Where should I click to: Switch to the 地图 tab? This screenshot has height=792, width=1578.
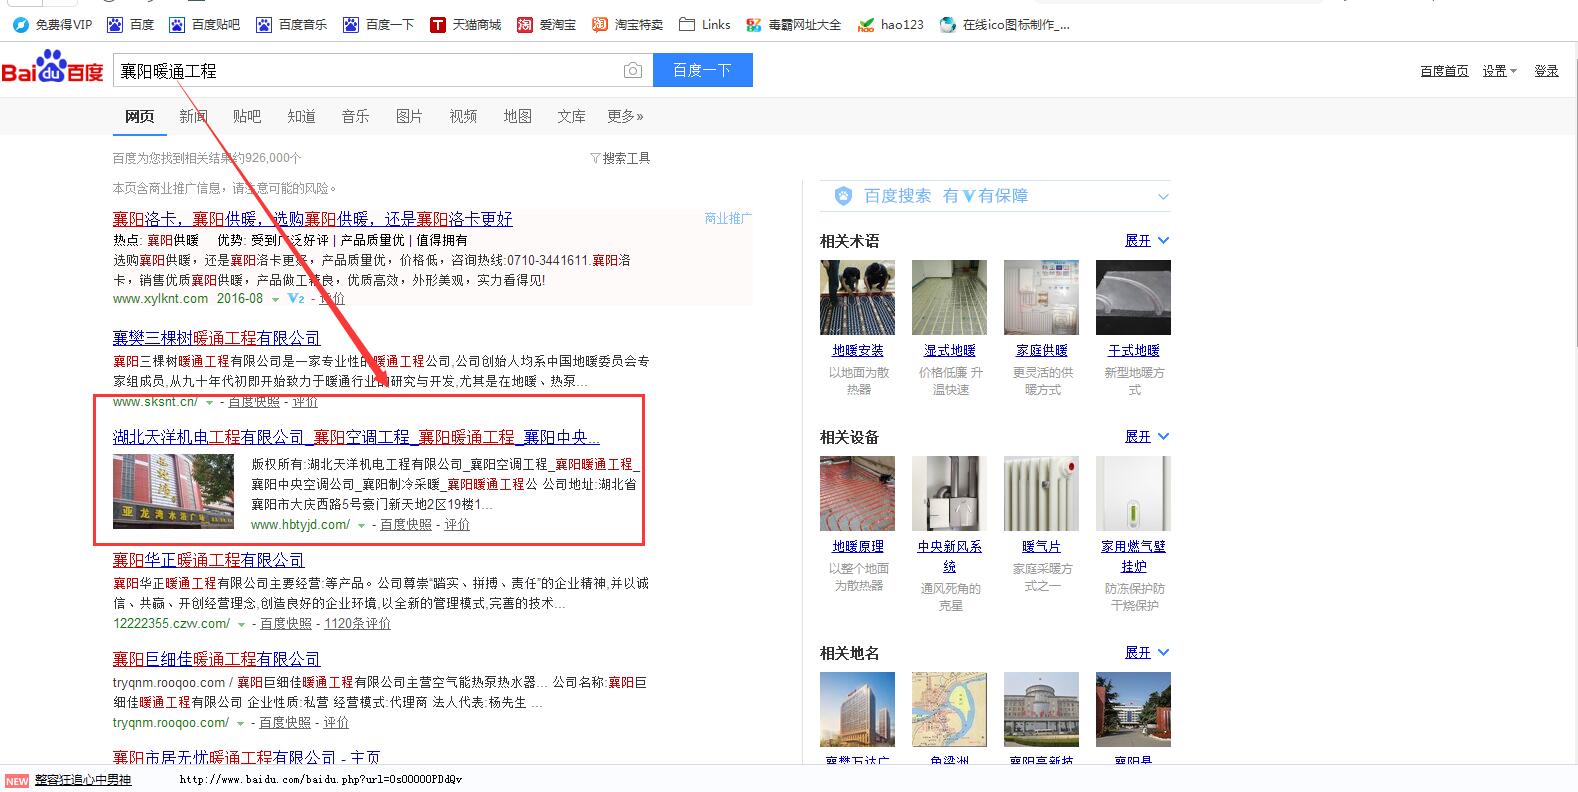(x=517, y=116)
